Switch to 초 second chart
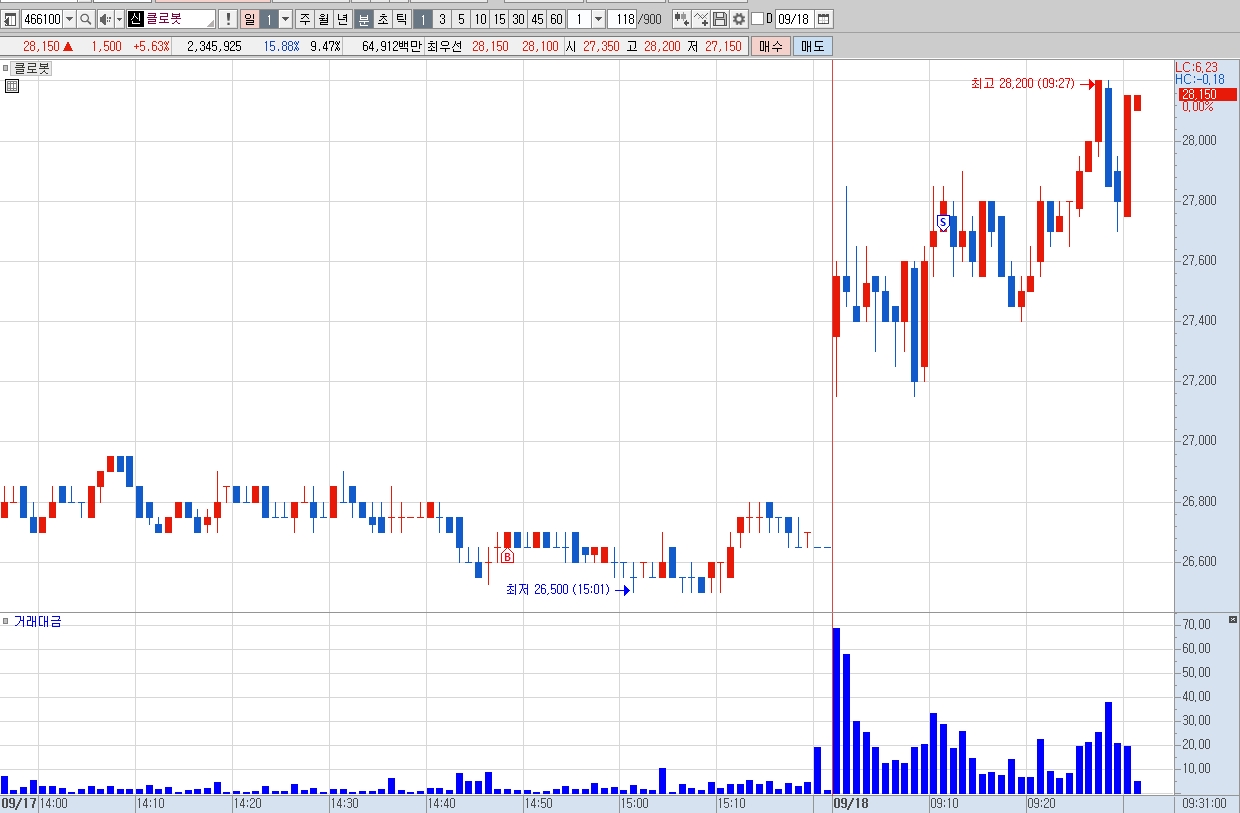 point(383,19)
